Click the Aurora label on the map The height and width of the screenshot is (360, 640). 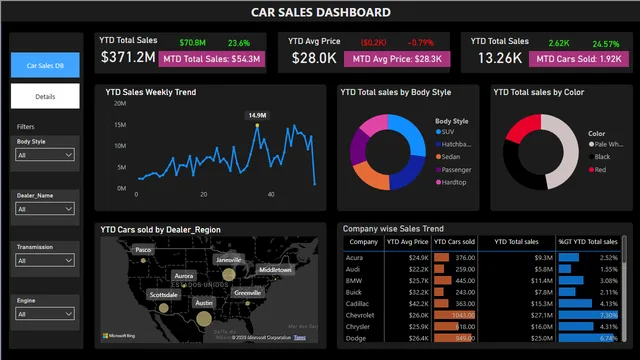coord(184,276)
